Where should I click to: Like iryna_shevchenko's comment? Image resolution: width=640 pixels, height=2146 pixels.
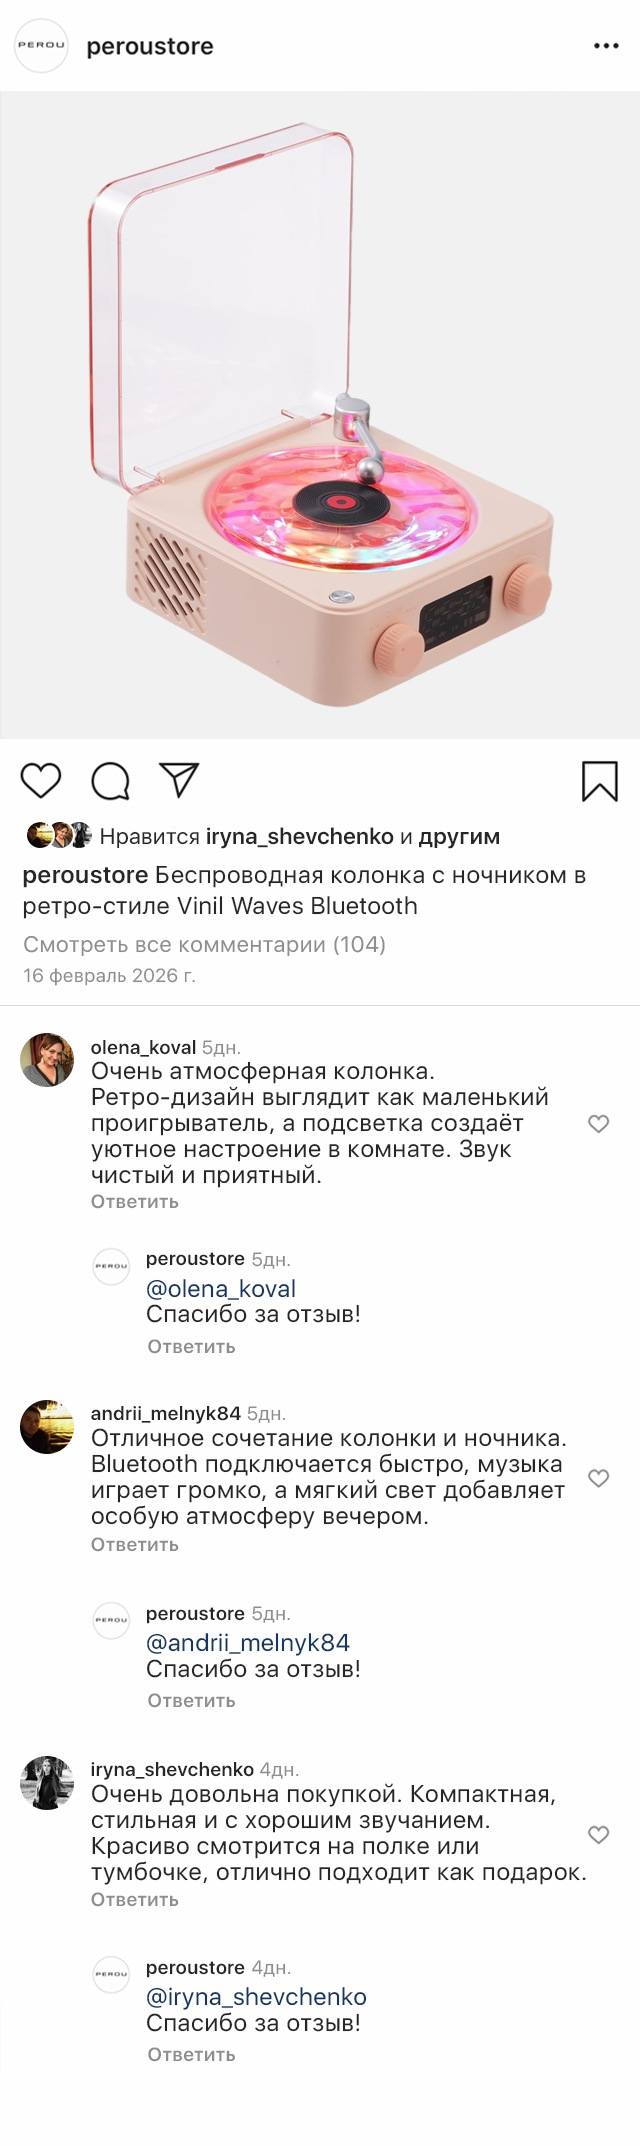click(598, 1834)
